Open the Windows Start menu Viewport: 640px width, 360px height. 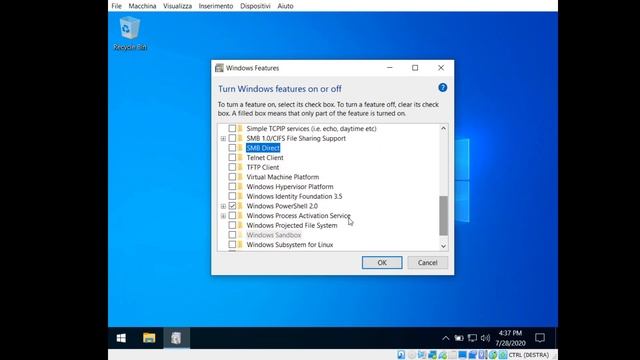(121, 338)
